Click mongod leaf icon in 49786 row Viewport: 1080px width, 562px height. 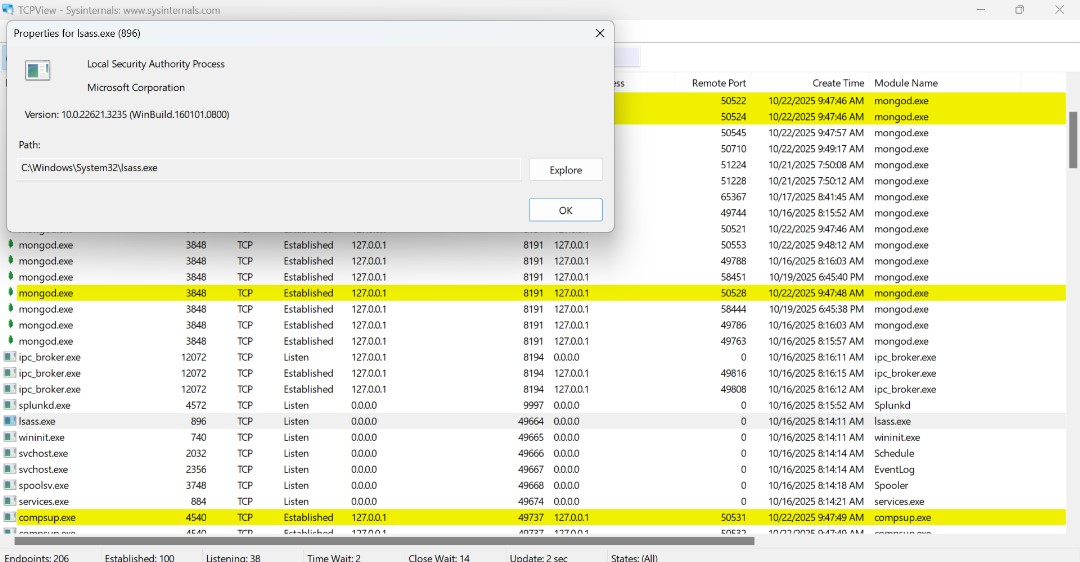[x=10, y=324]
